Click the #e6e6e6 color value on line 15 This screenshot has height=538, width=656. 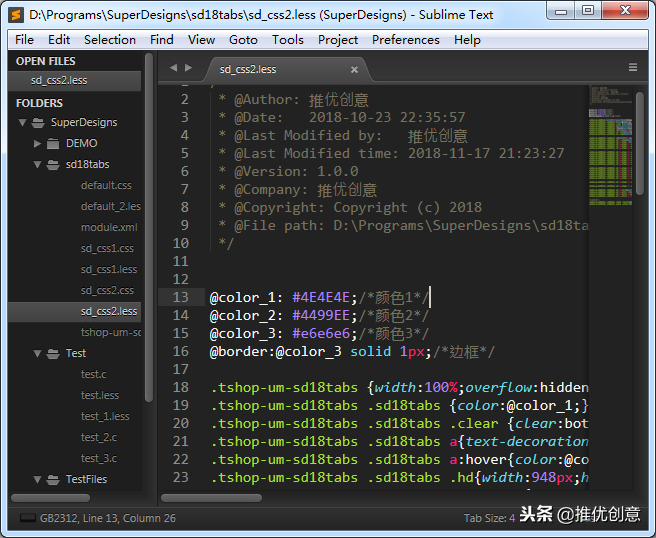pos(321,333)
